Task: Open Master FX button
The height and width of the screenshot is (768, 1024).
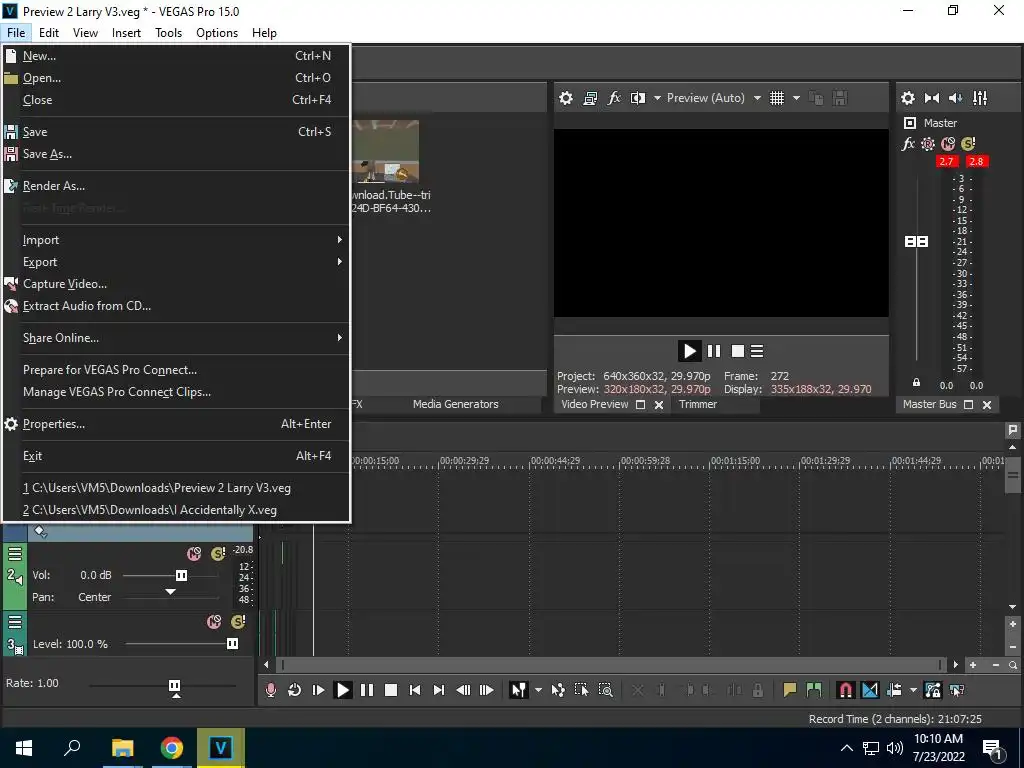Action: coord(908,144)
